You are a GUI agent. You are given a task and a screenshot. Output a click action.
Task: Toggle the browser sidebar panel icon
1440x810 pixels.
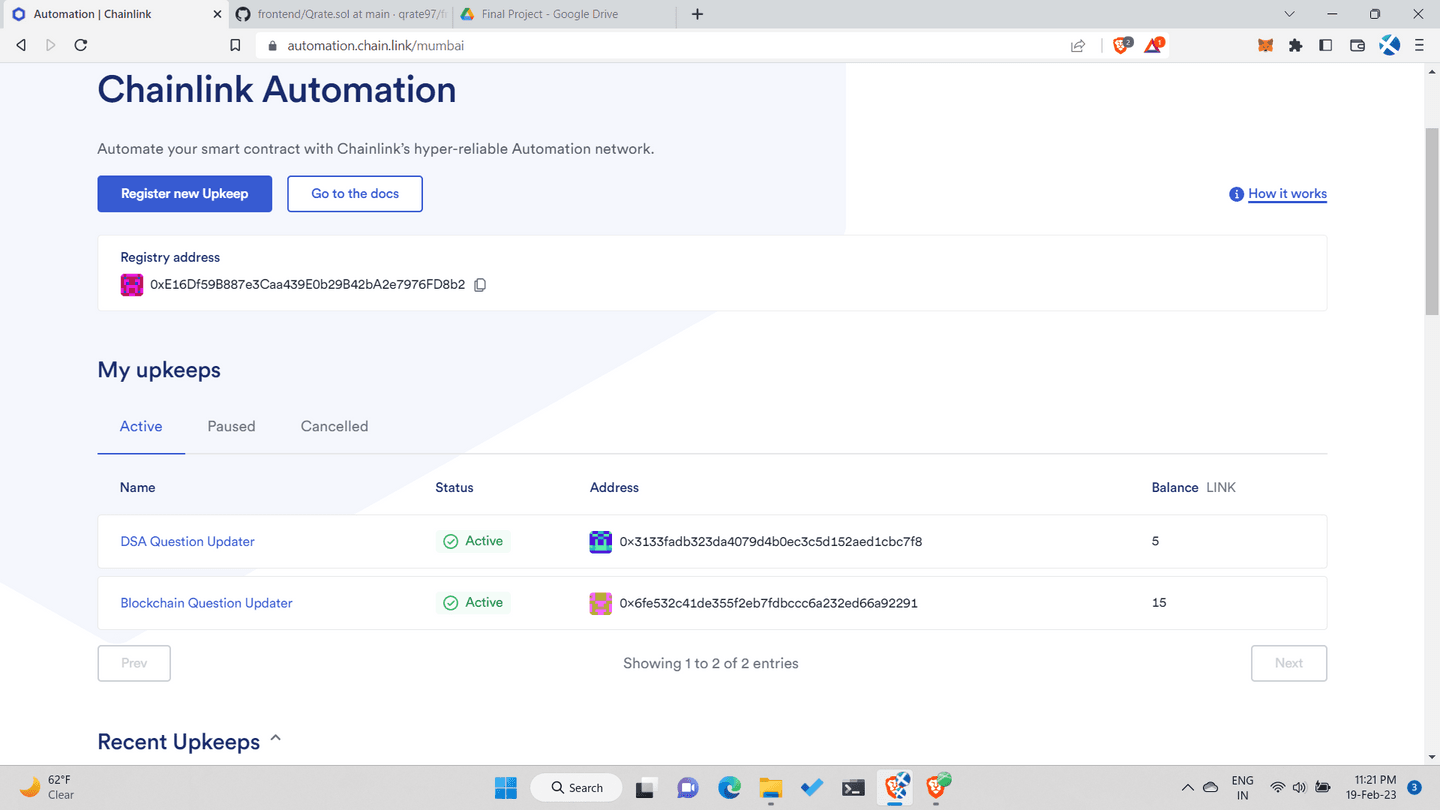(x=1326, y=45)
